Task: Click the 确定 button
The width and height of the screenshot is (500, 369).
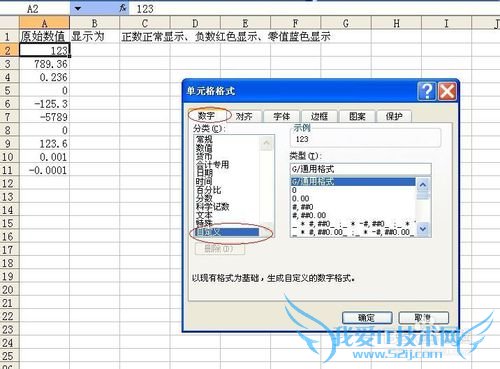Action: [367, 318]
